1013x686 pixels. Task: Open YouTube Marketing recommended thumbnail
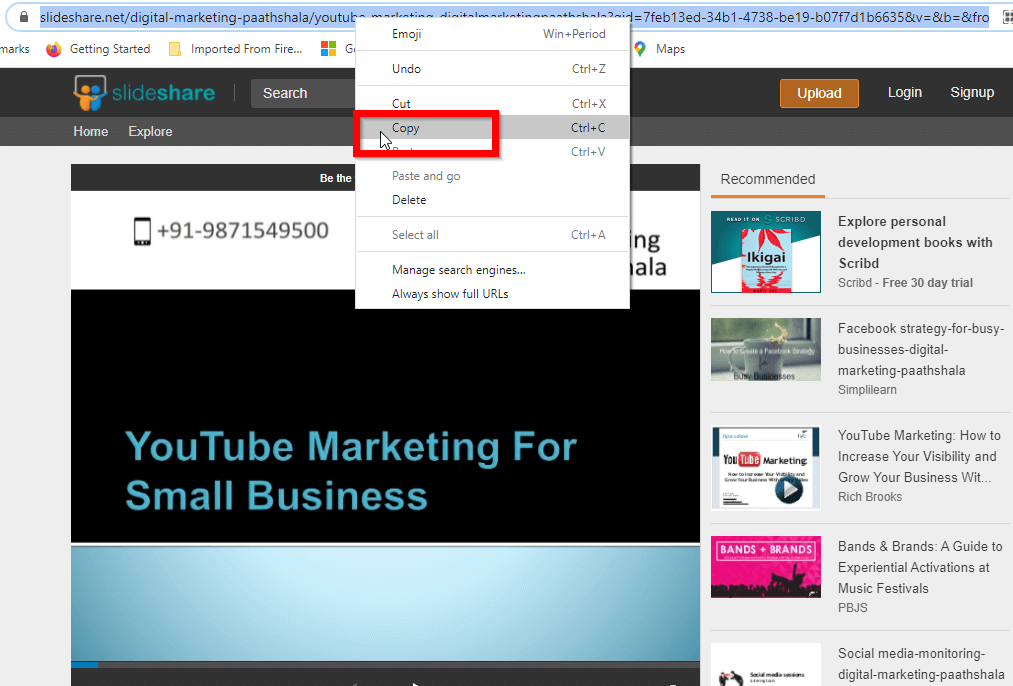tap(766, 468)
